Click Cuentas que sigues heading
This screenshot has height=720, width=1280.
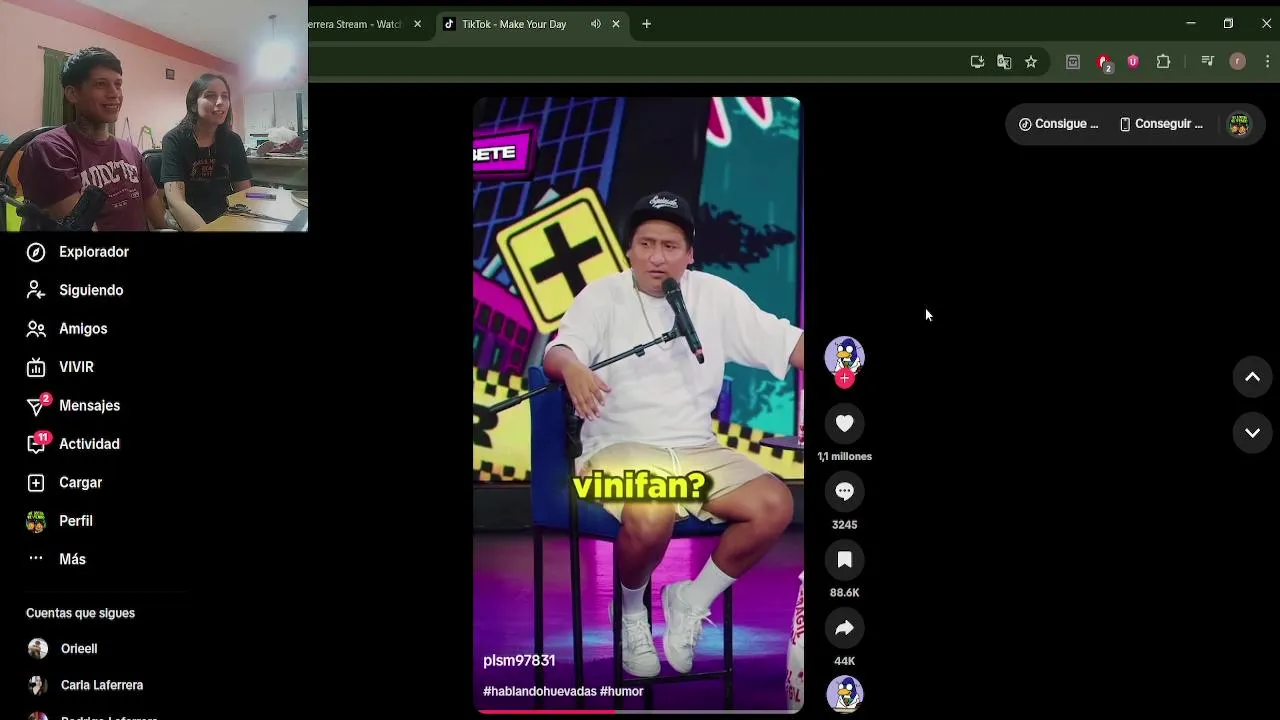tap(80, 613)
